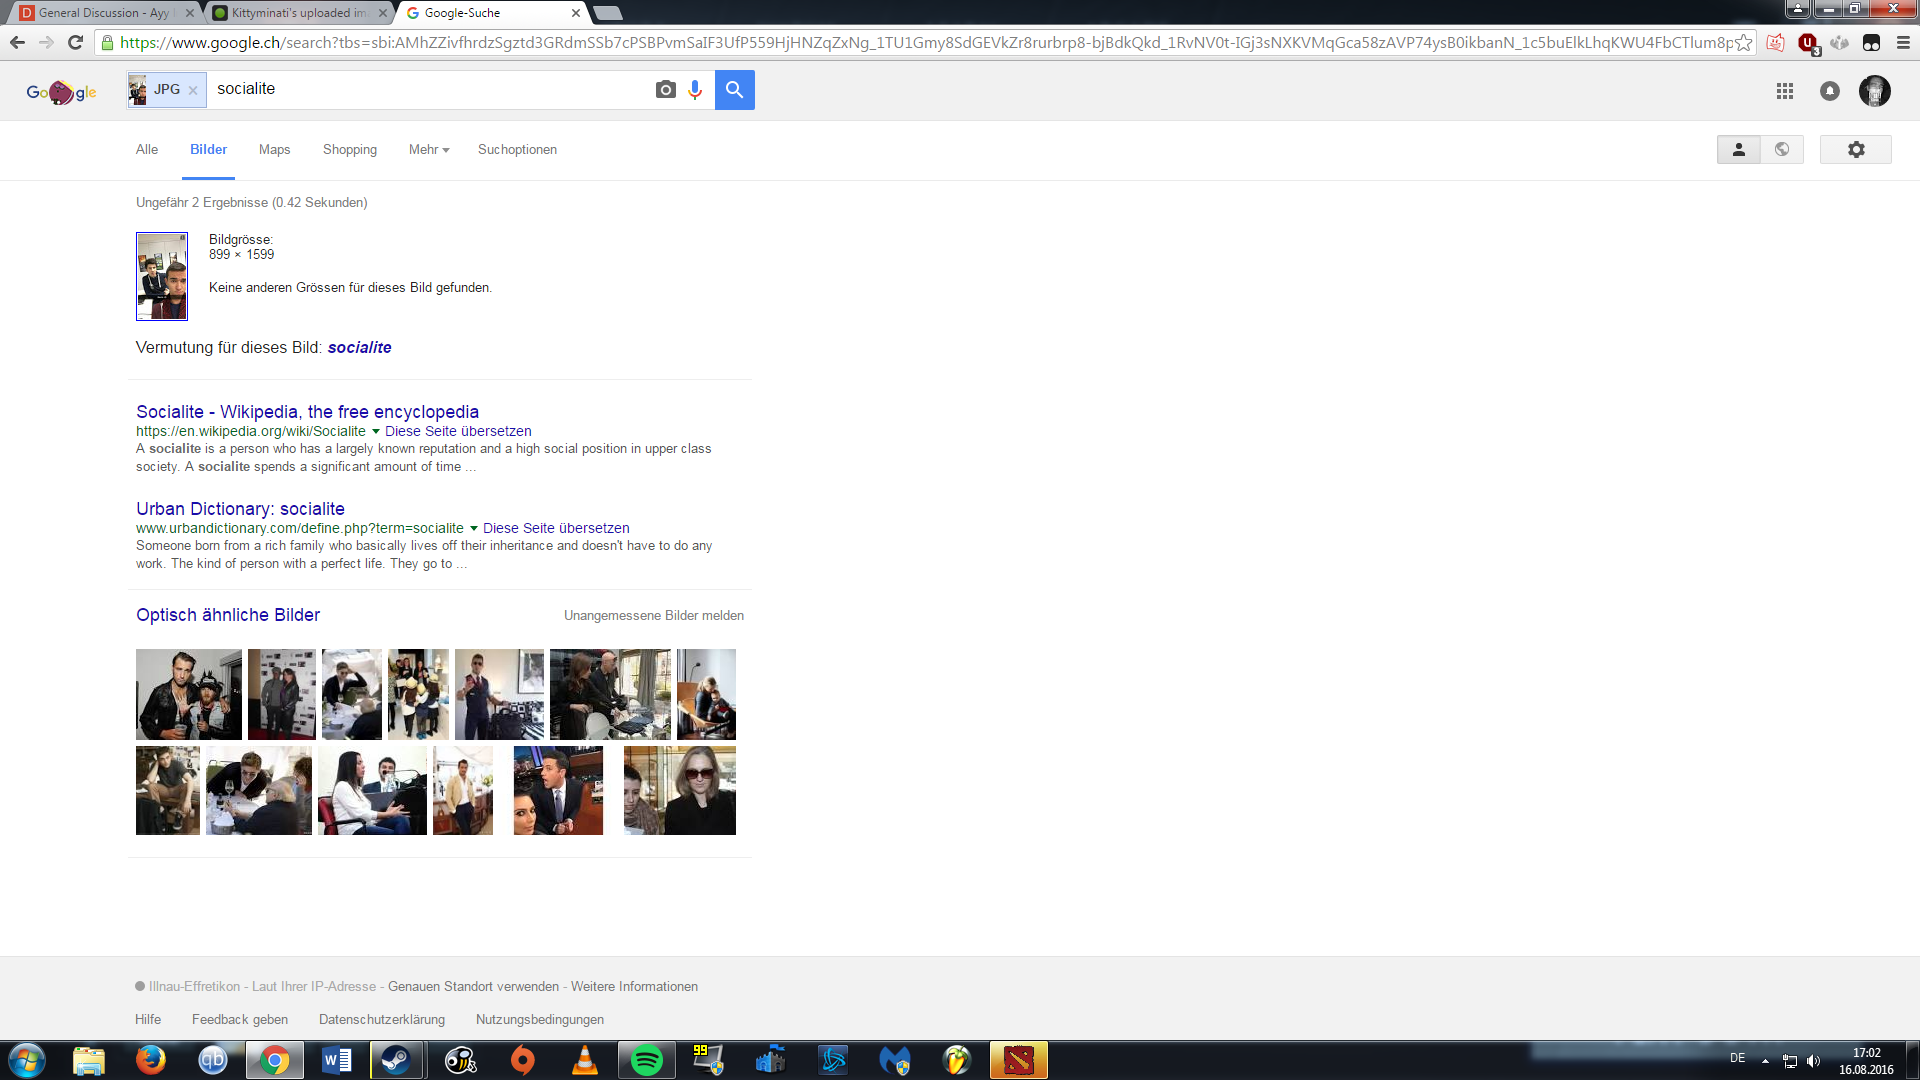This screenshot has height=1080, width=1920.
Task: Click the browser address bar
Action: coord(925,42)
